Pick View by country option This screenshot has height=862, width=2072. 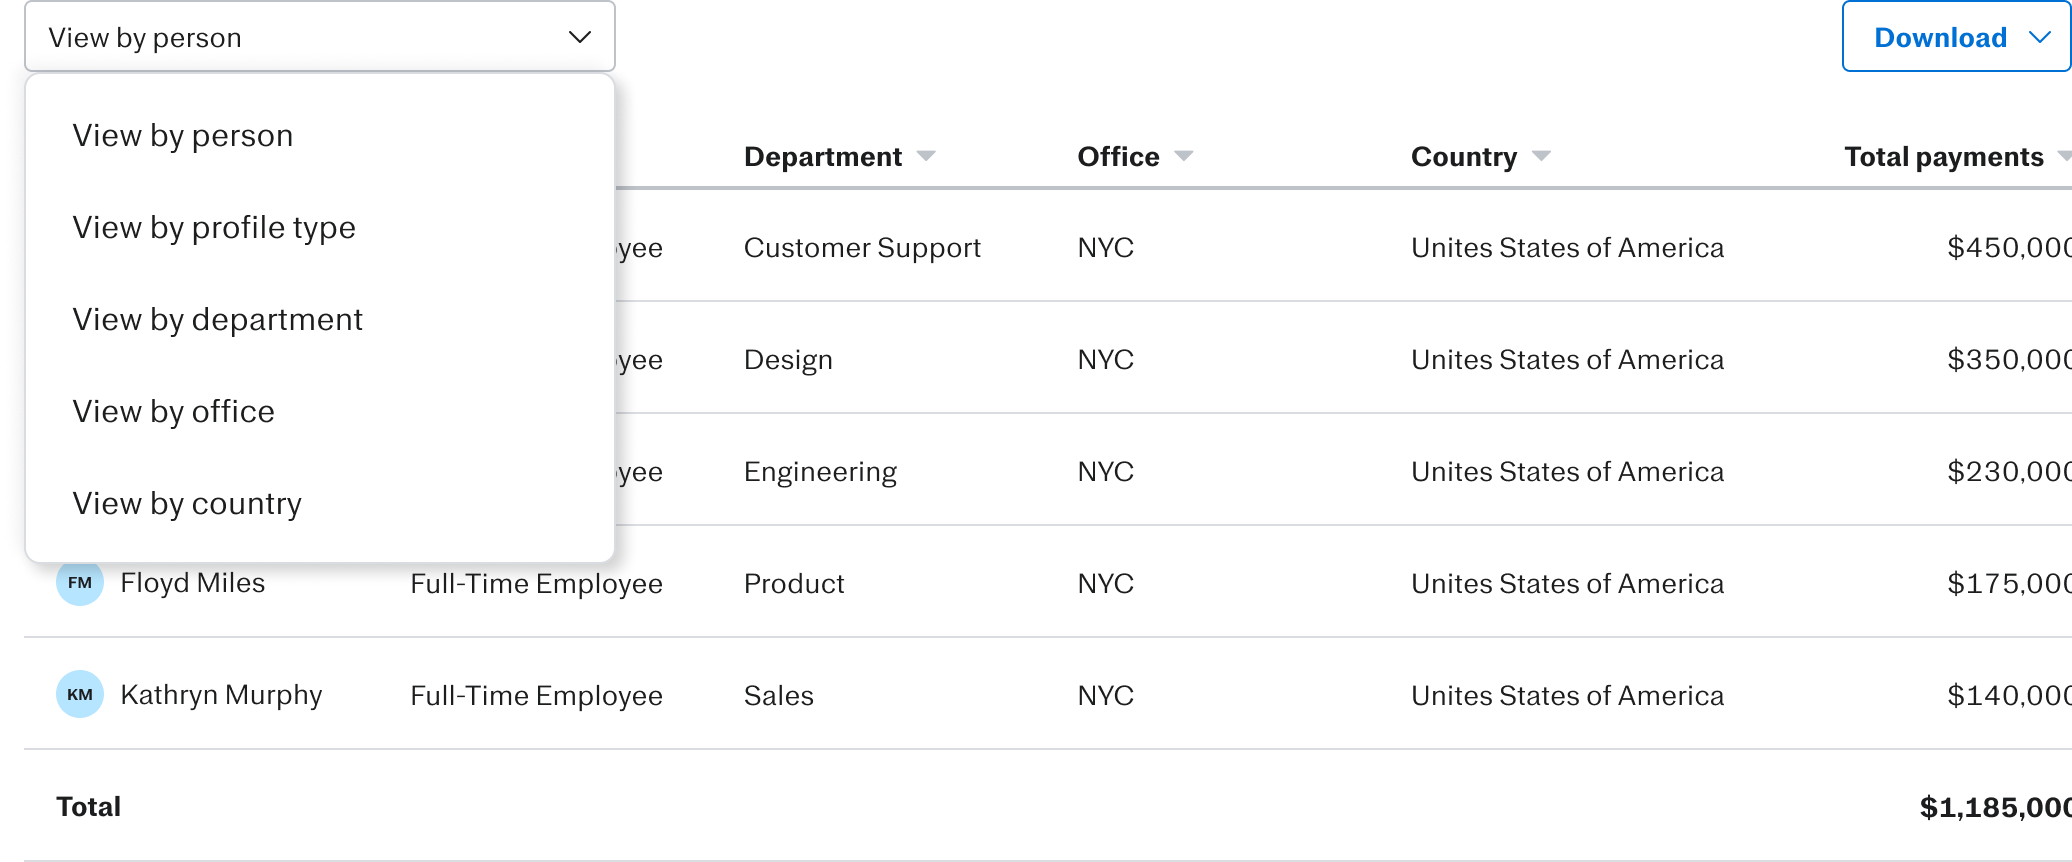[x=187, y=503]
